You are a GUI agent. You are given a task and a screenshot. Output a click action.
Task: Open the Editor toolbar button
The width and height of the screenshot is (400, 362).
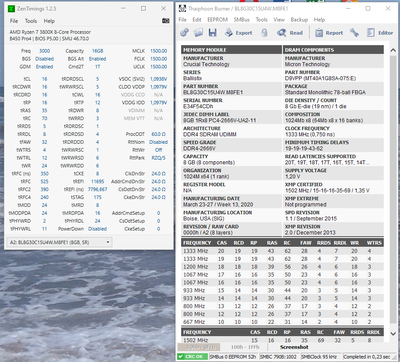tap(380, 33)
